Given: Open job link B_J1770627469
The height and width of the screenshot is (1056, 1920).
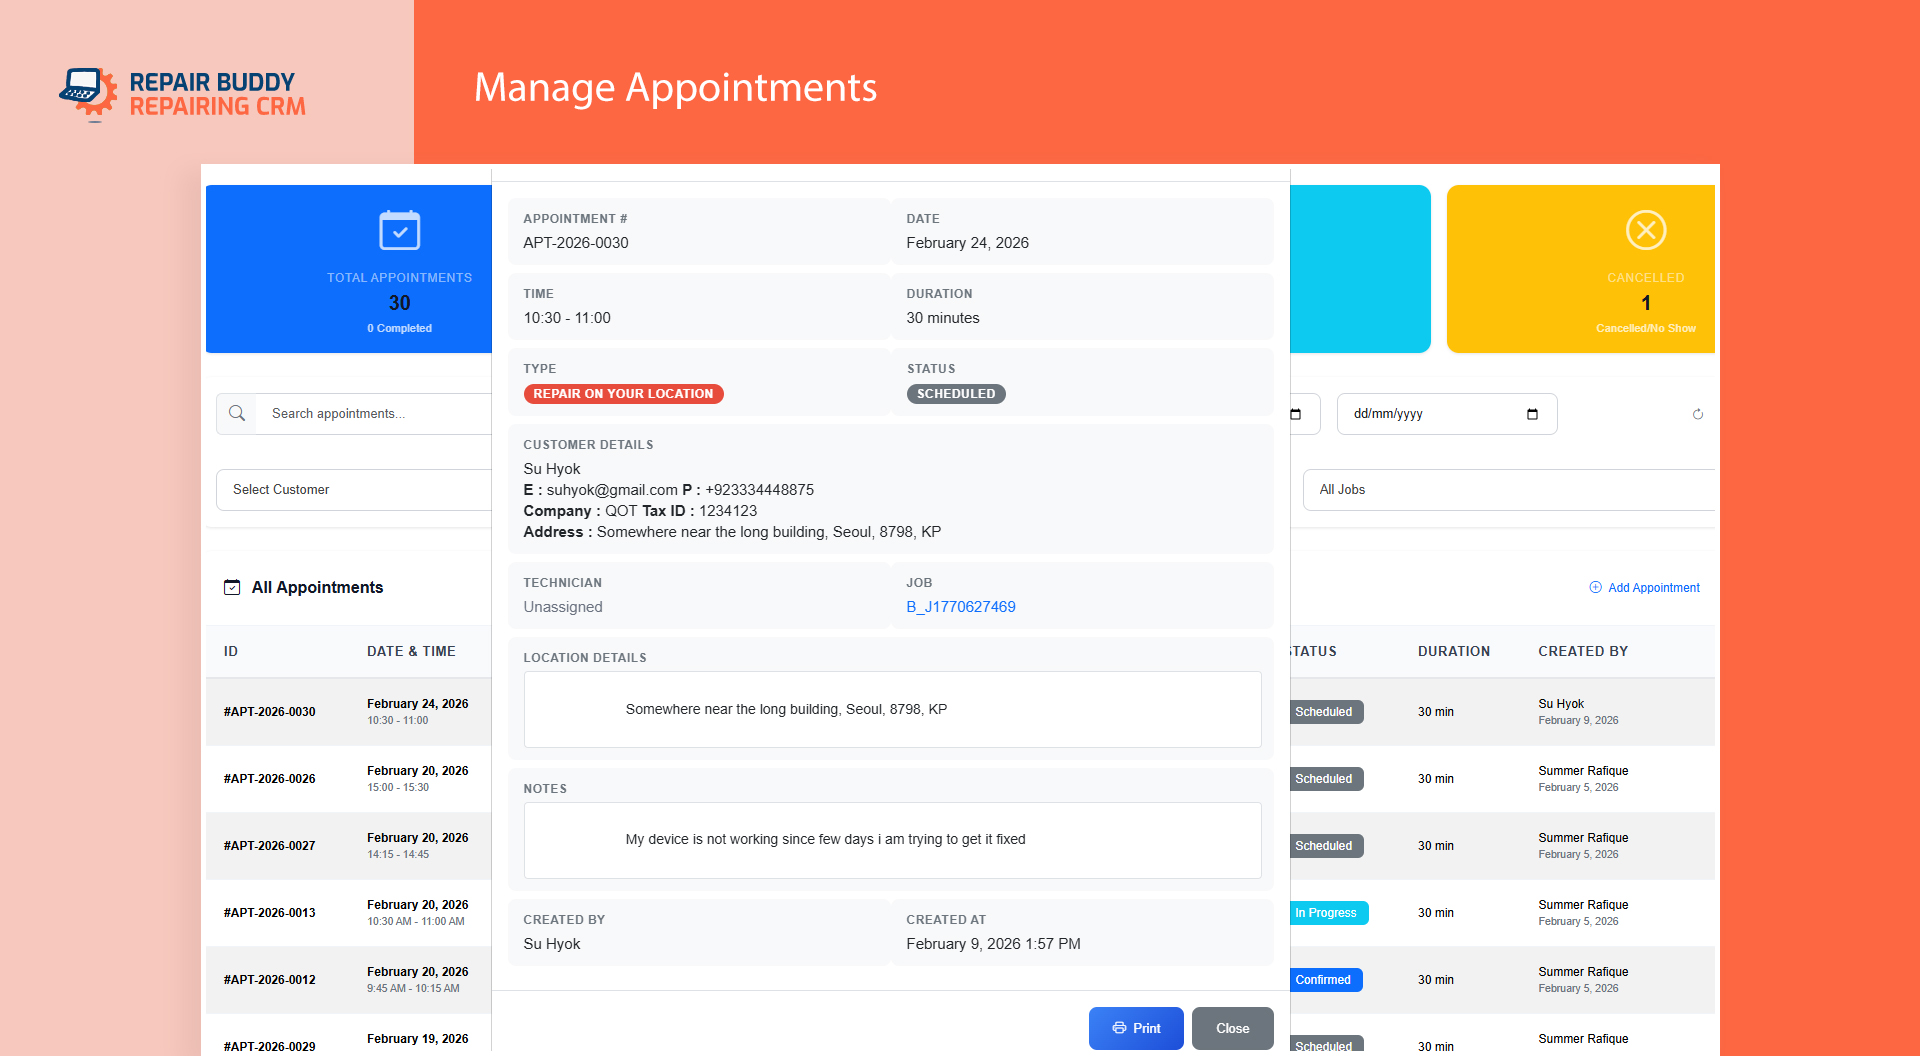Looking at the screenshot, I should coord(961,607).
